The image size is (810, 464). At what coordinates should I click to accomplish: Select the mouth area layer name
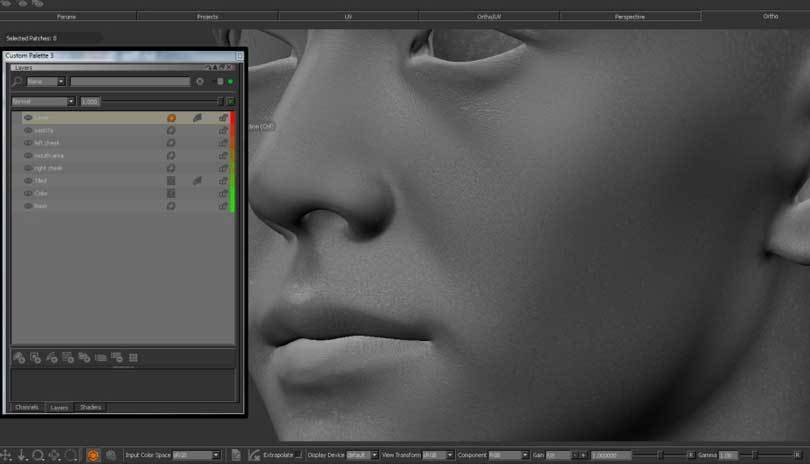[49, 156]
